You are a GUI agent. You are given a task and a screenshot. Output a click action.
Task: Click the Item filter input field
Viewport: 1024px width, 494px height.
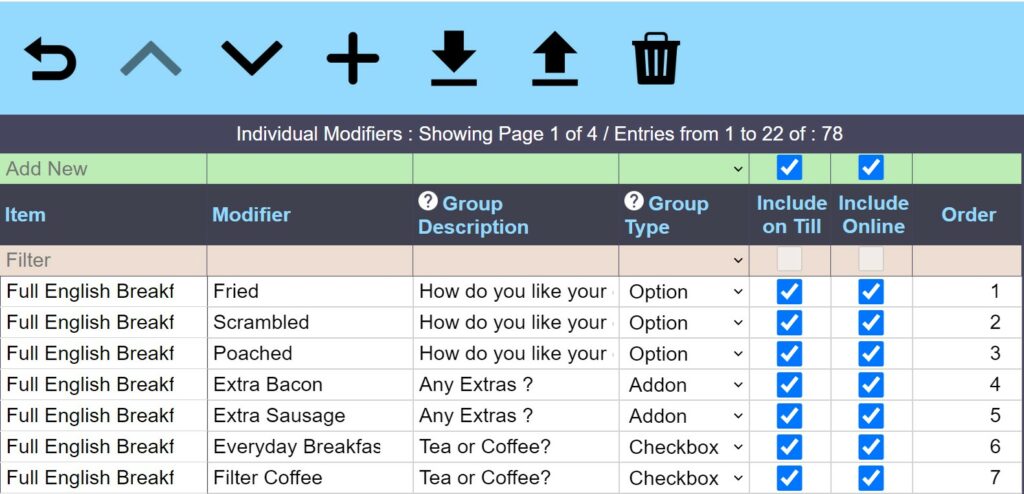103,260
